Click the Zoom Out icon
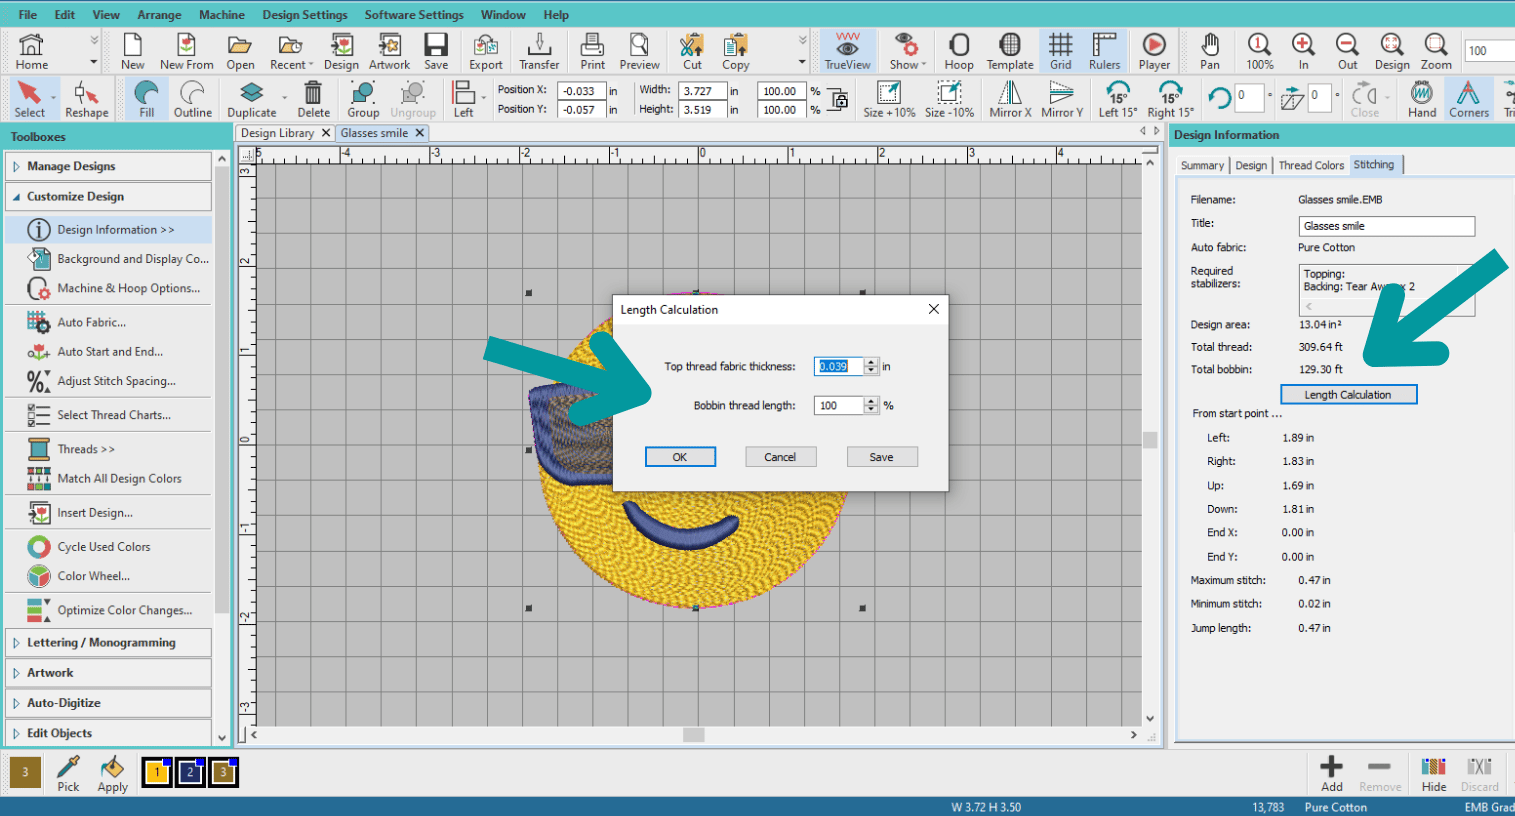Viewport: 1515px width, 816px height. coord(1347,51)
